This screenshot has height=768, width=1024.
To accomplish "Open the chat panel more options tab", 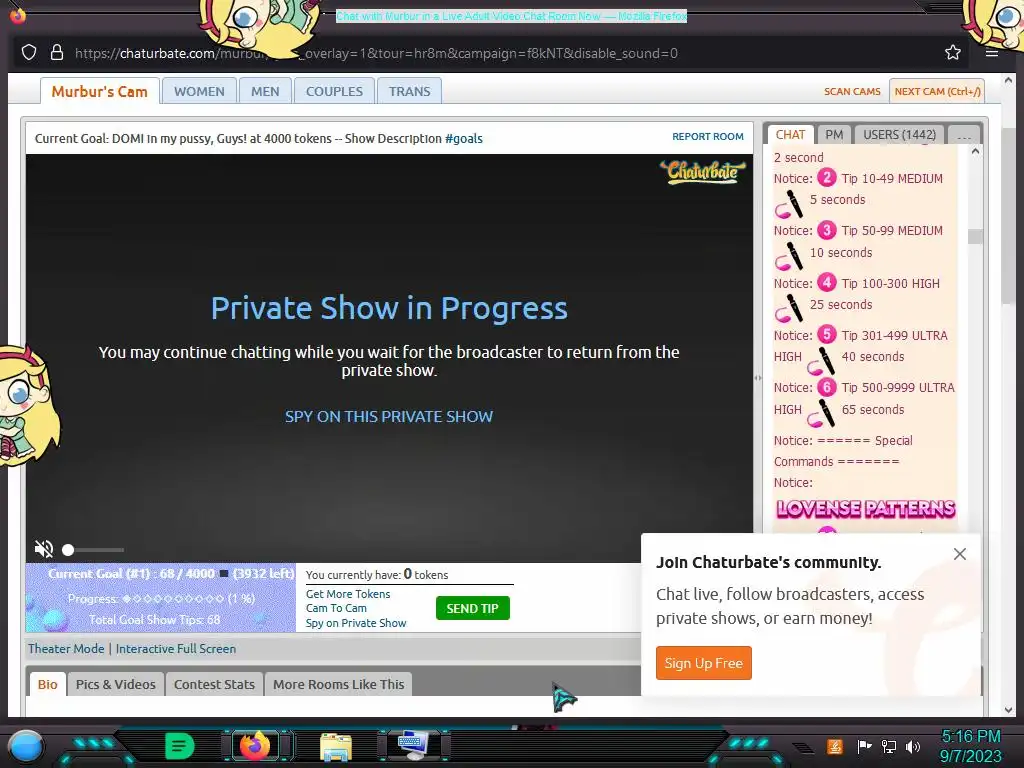I will pos(963,135).
